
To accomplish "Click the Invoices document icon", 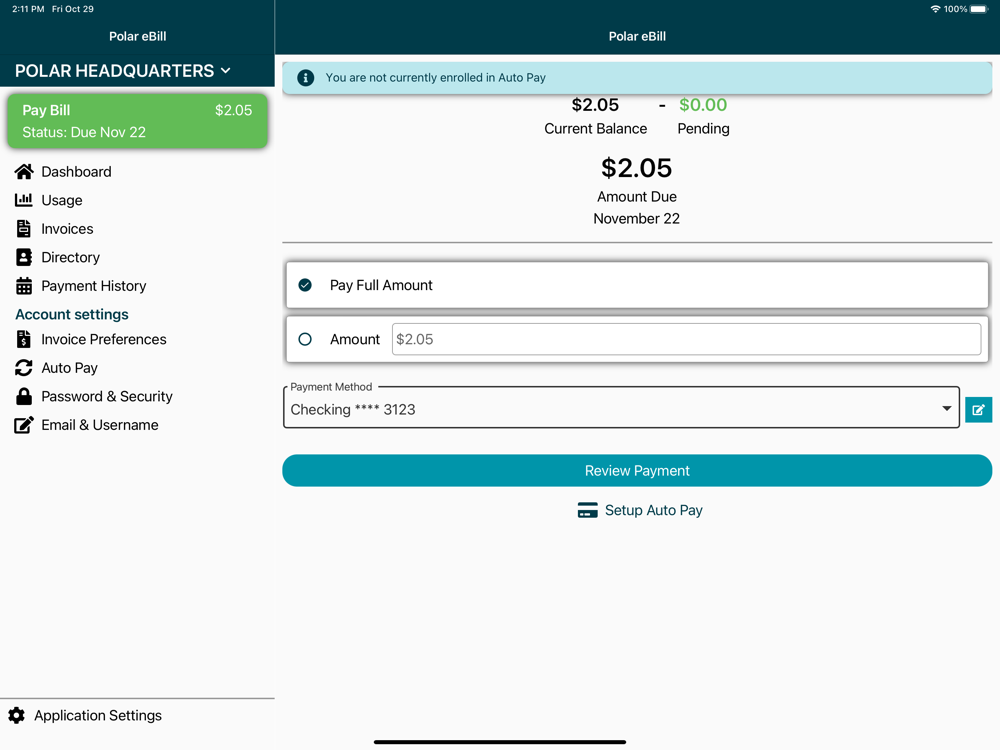I will click(x=24, y=228).
